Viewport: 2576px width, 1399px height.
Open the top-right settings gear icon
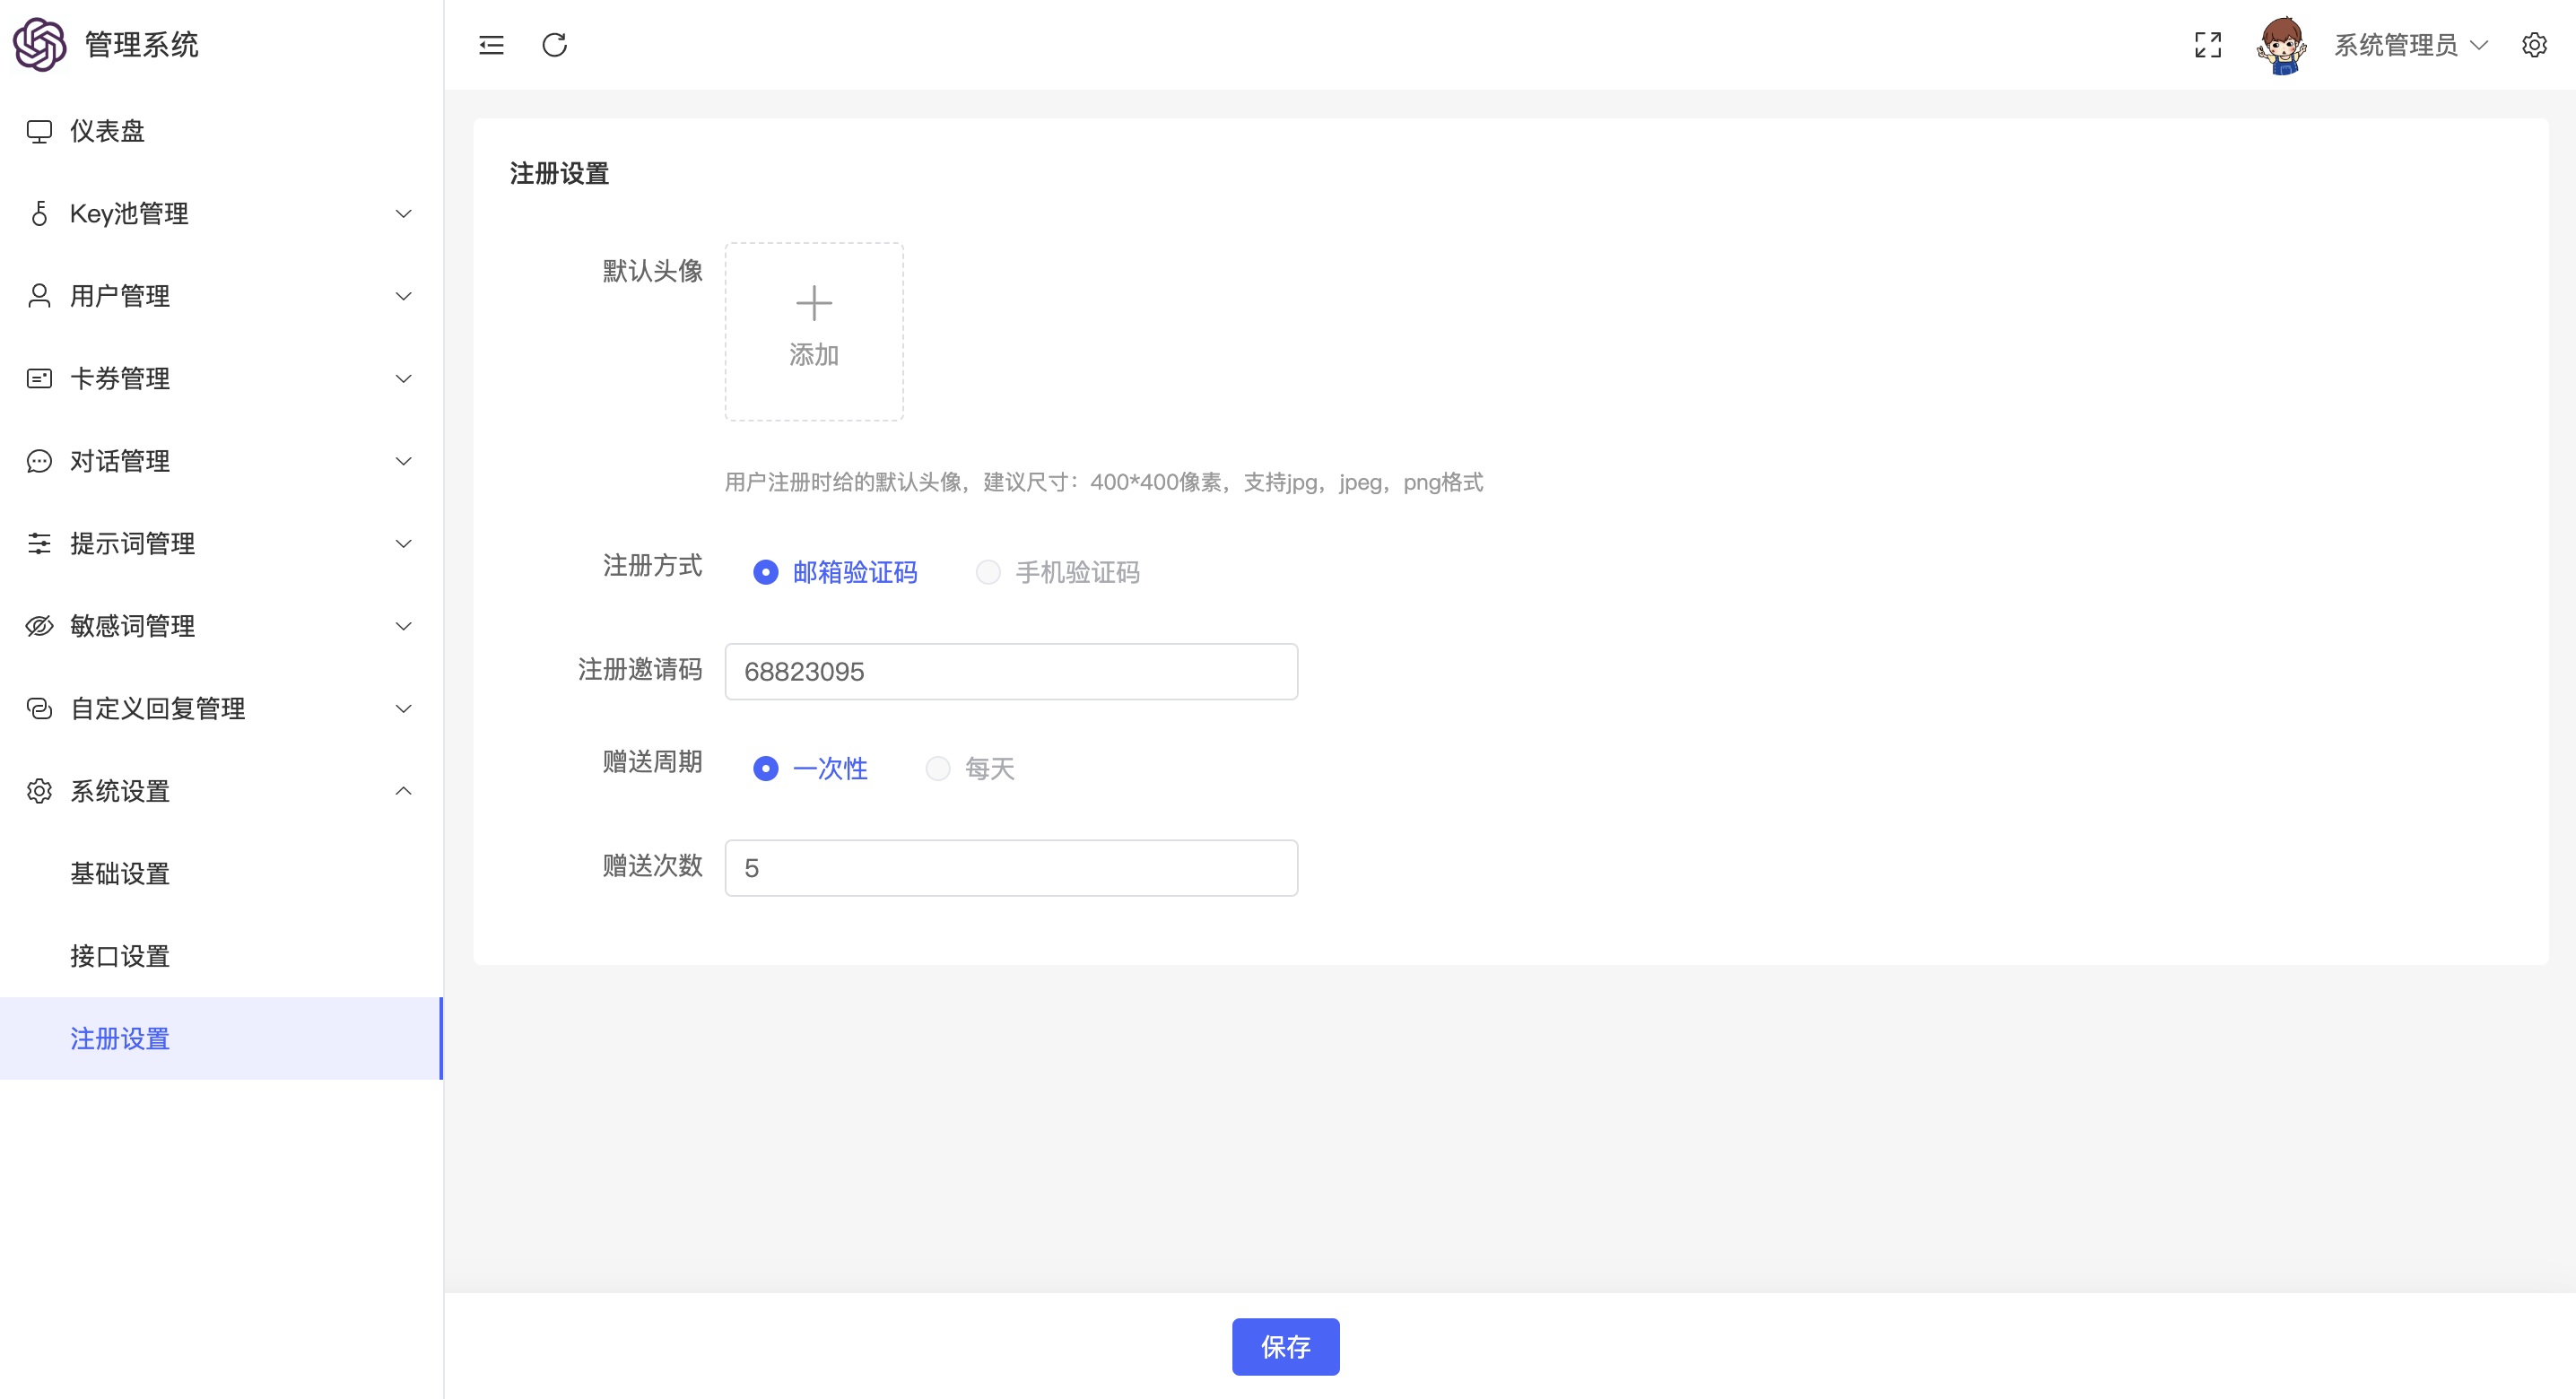[x=2534, y=45]
